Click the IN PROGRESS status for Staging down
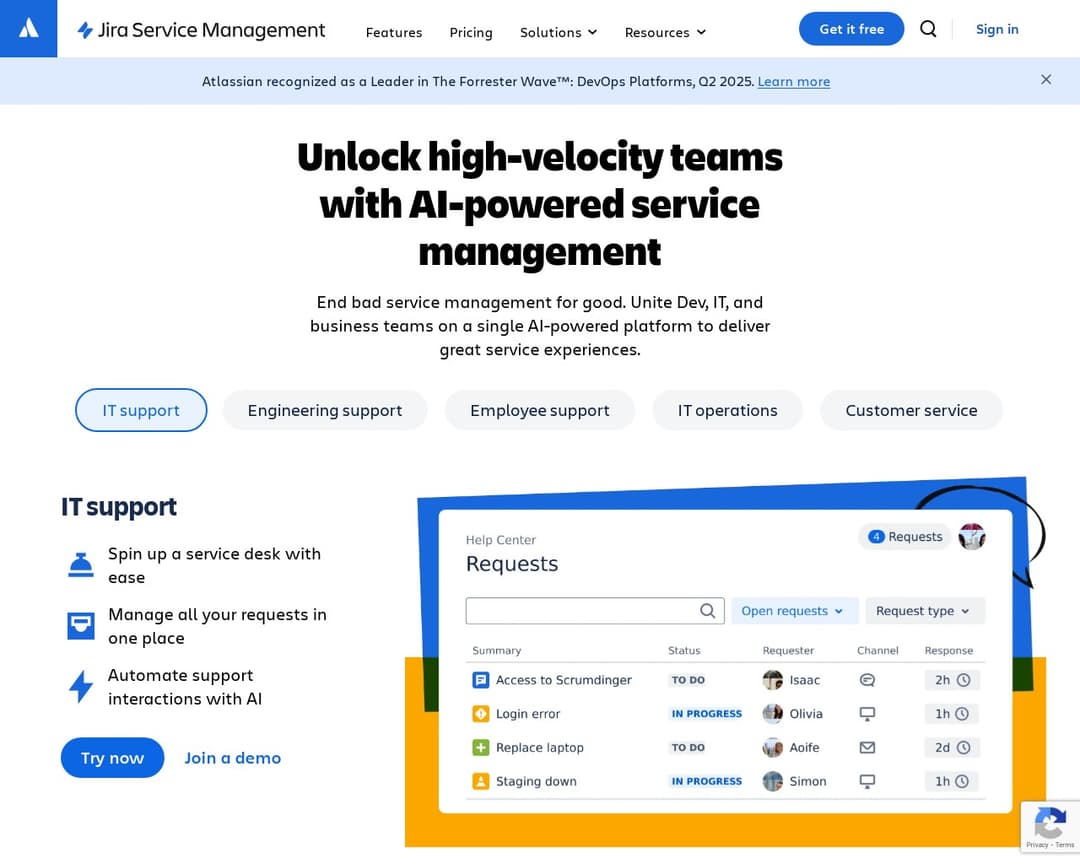Image resolution: width=1080 pixels, height=864 pixels. point(707,781)
